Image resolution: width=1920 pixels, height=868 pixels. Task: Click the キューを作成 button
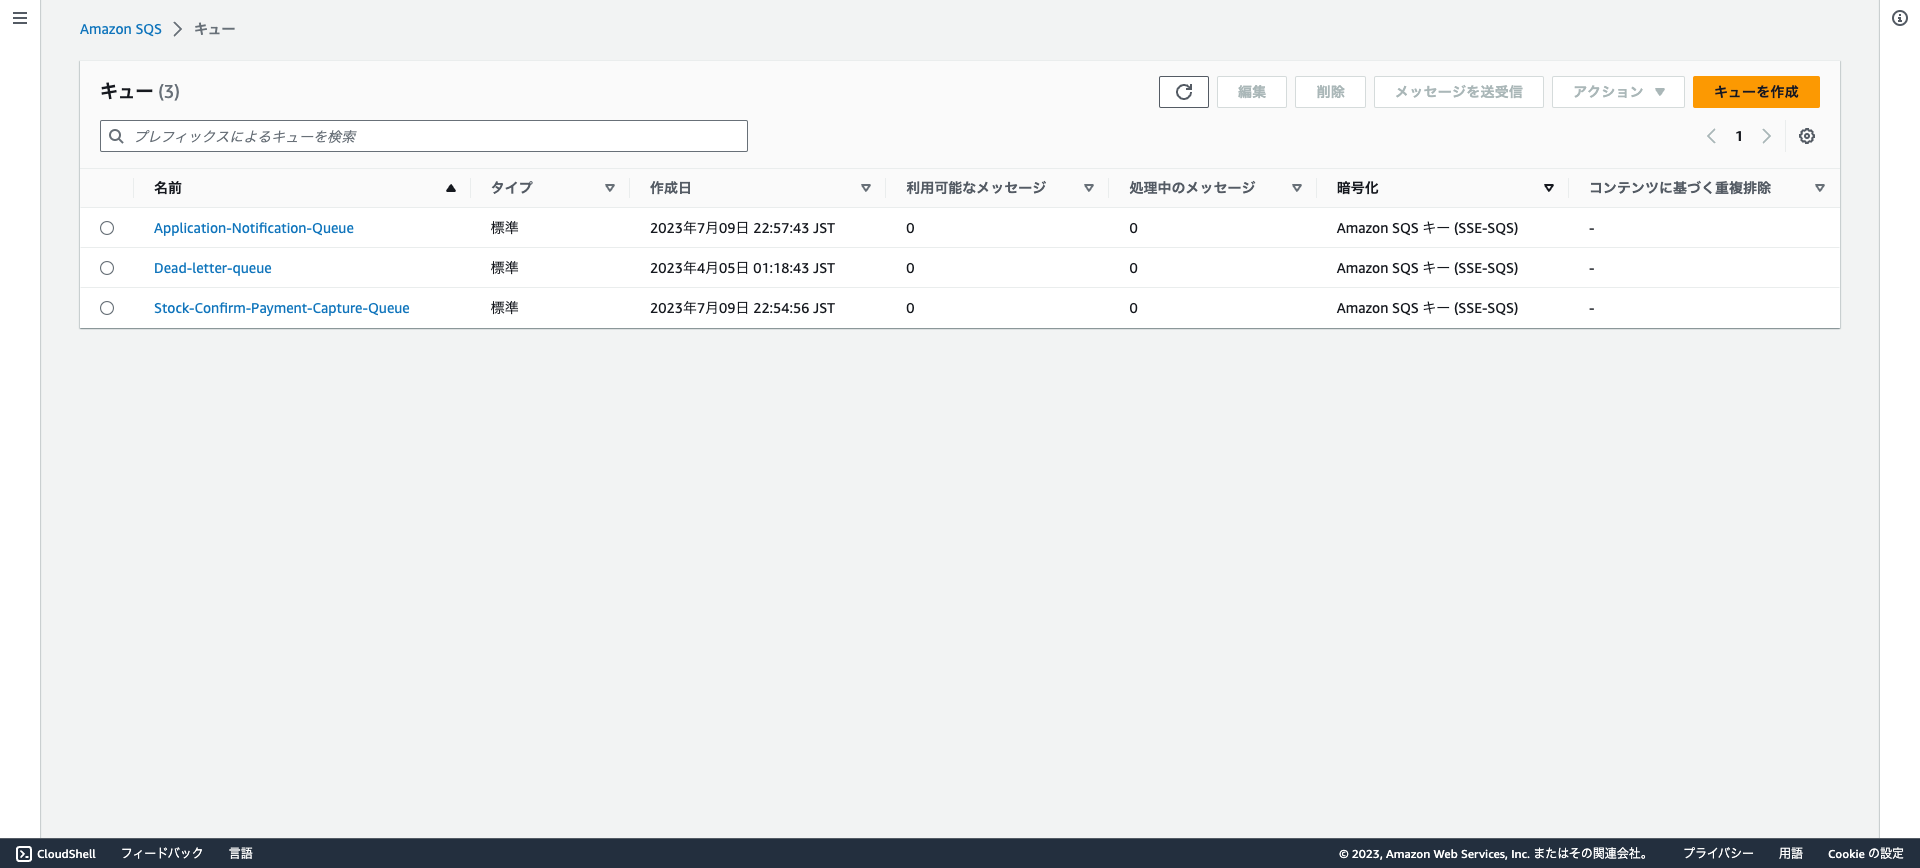[x=1756, y=92]
